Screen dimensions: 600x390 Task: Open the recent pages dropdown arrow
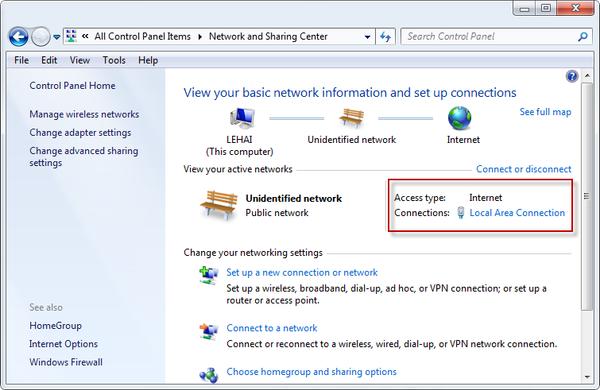(57, 37)
